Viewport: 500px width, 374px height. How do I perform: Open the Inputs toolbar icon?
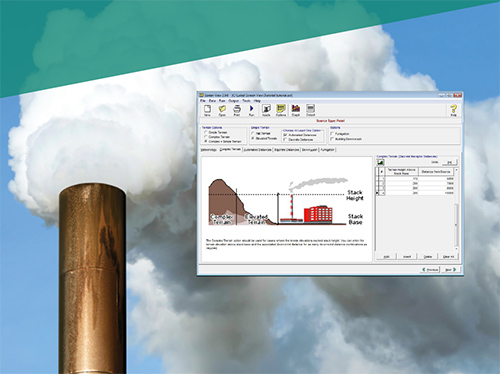pyautogui.click(x=266, y=110)
